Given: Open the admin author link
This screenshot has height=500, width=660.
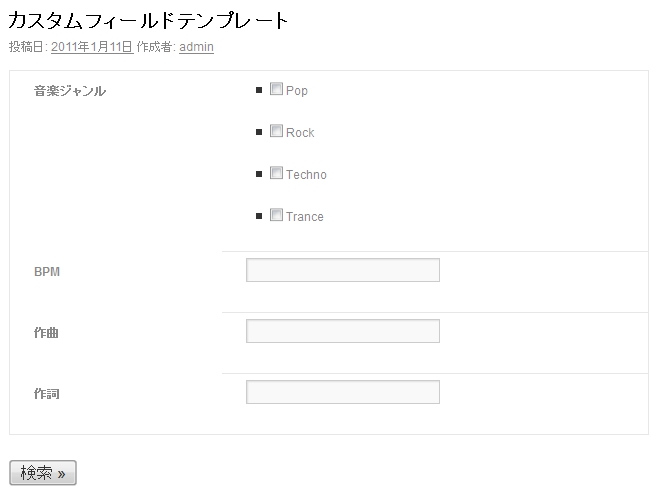Looking at the screenshot, I should pos(196,47).
